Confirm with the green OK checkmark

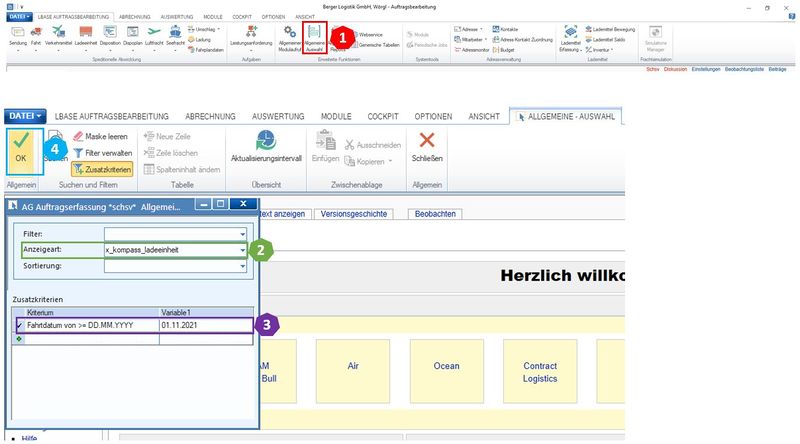click(21, 147)
